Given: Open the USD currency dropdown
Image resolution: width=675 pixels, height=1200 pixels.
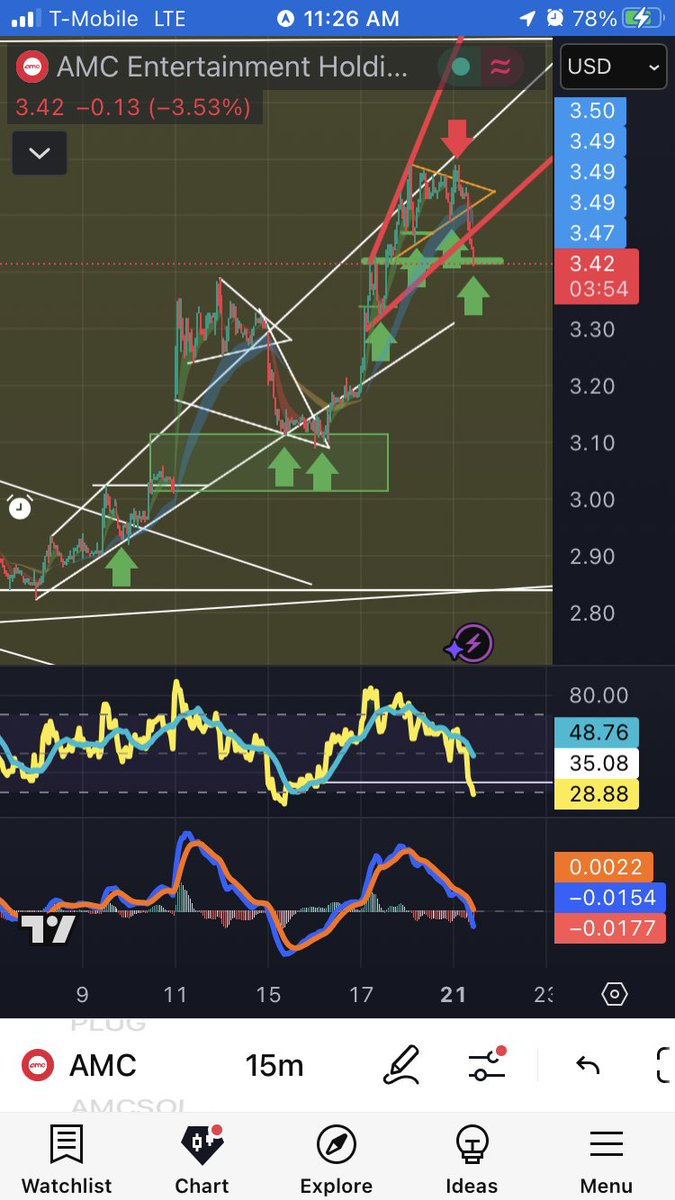Looking at the screenshot, I should click(613, 67).
